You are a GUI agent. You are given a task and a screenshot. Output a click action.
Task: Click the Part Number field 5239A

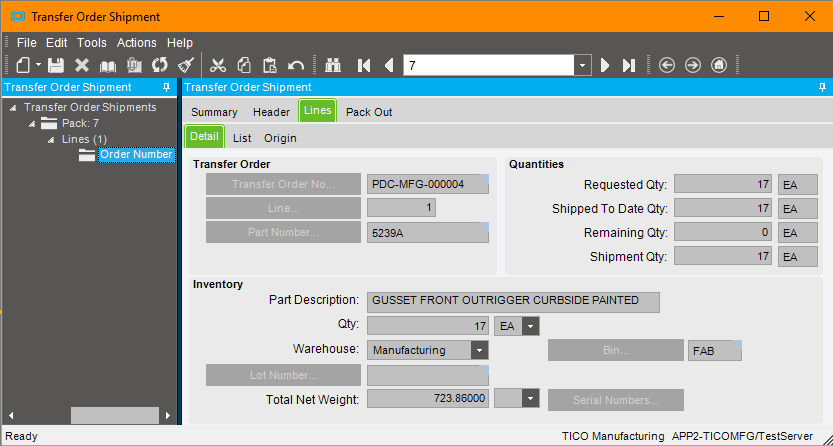(x=428, y=233)
